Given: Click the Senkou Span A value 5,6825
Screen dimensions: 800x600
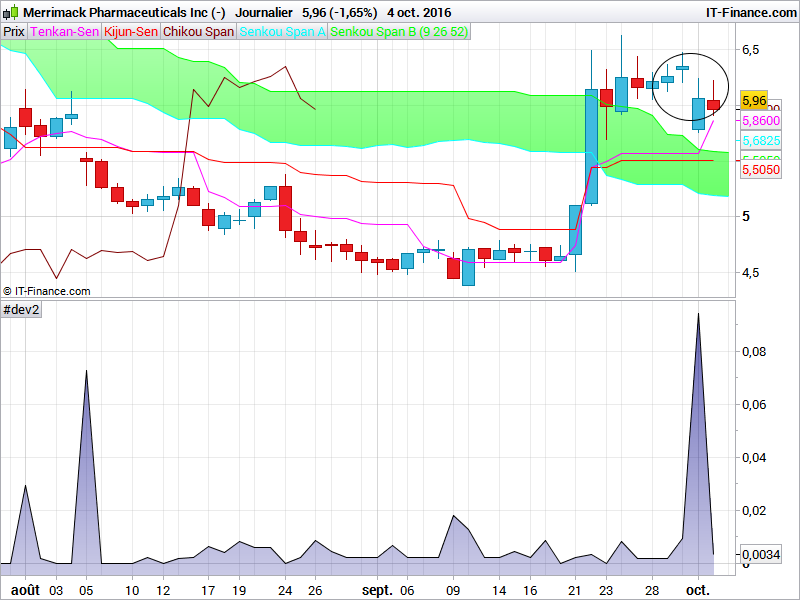Looking at the screenshot, I should pyautogui.click(x=761, y=141).
